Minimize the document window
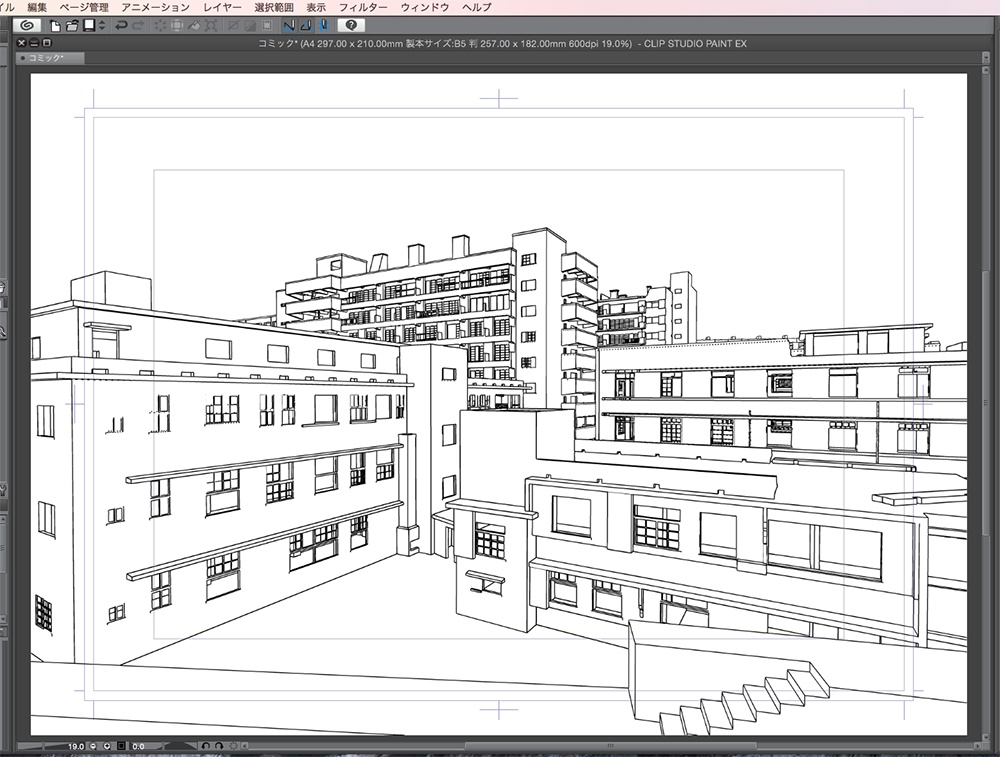 34,43
